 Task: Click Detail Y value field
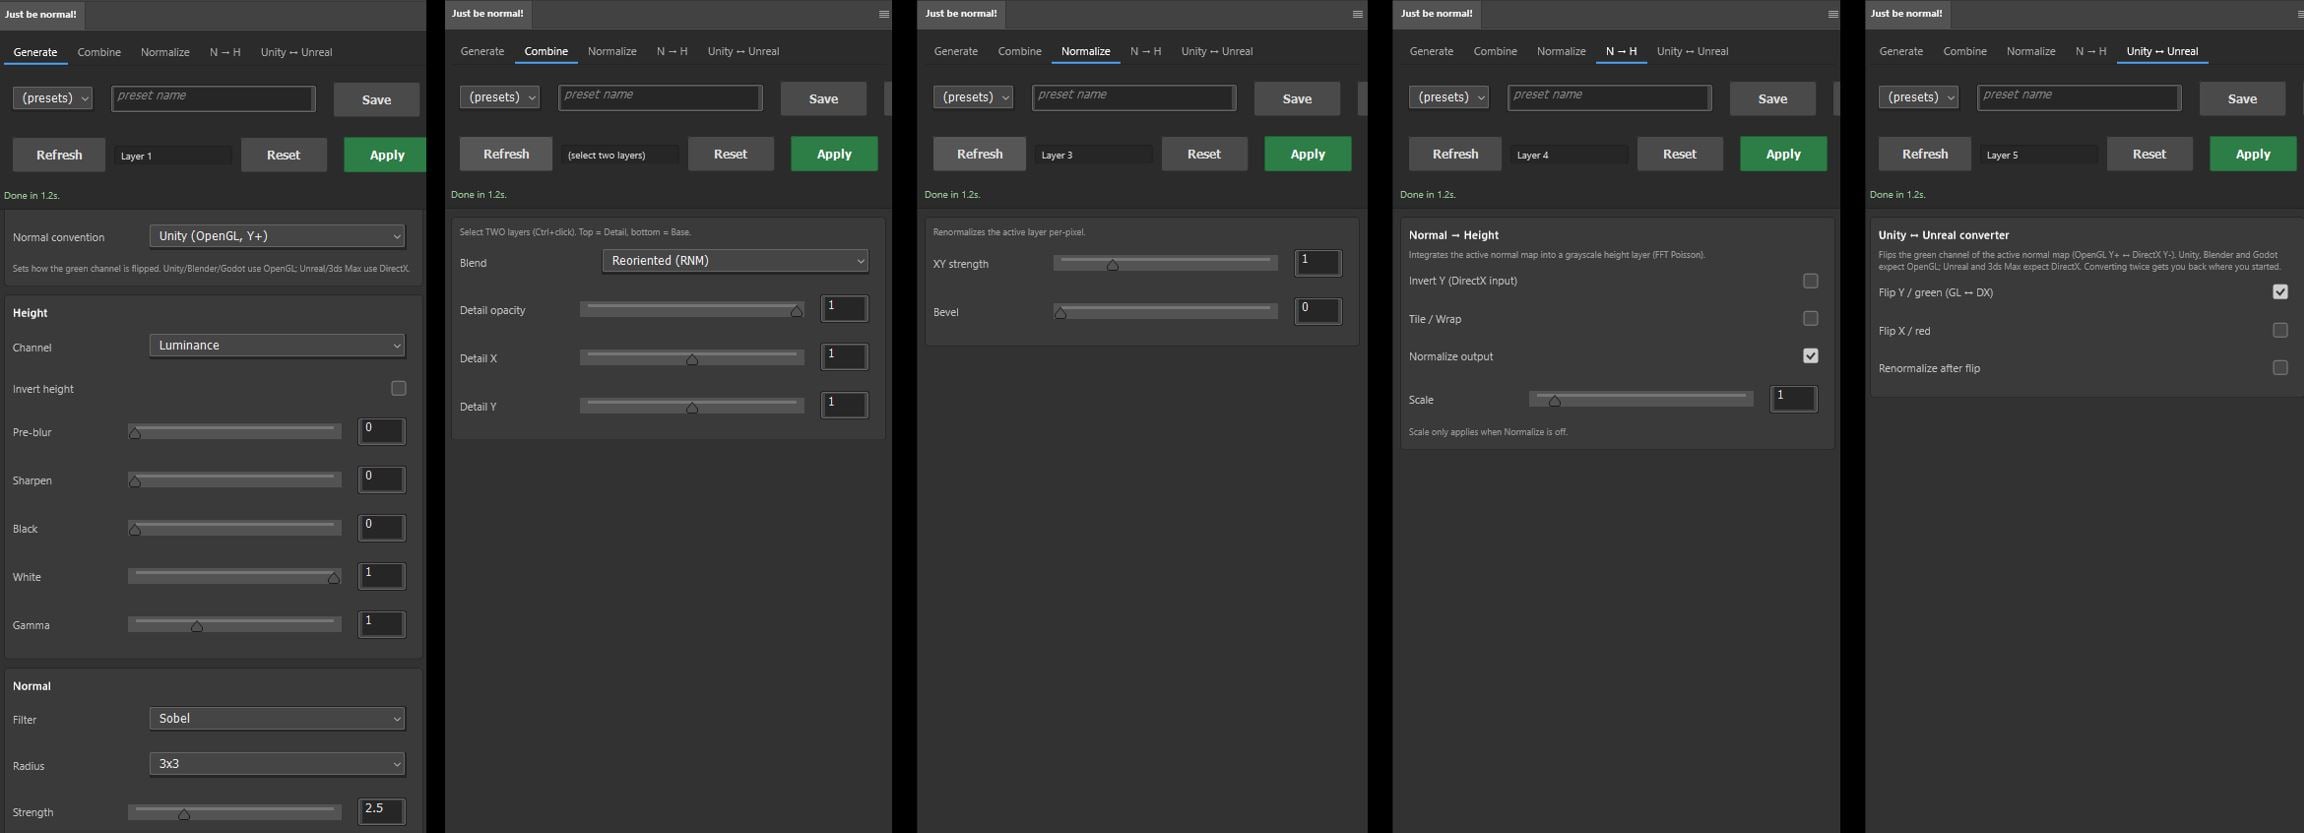click(845, 404)
